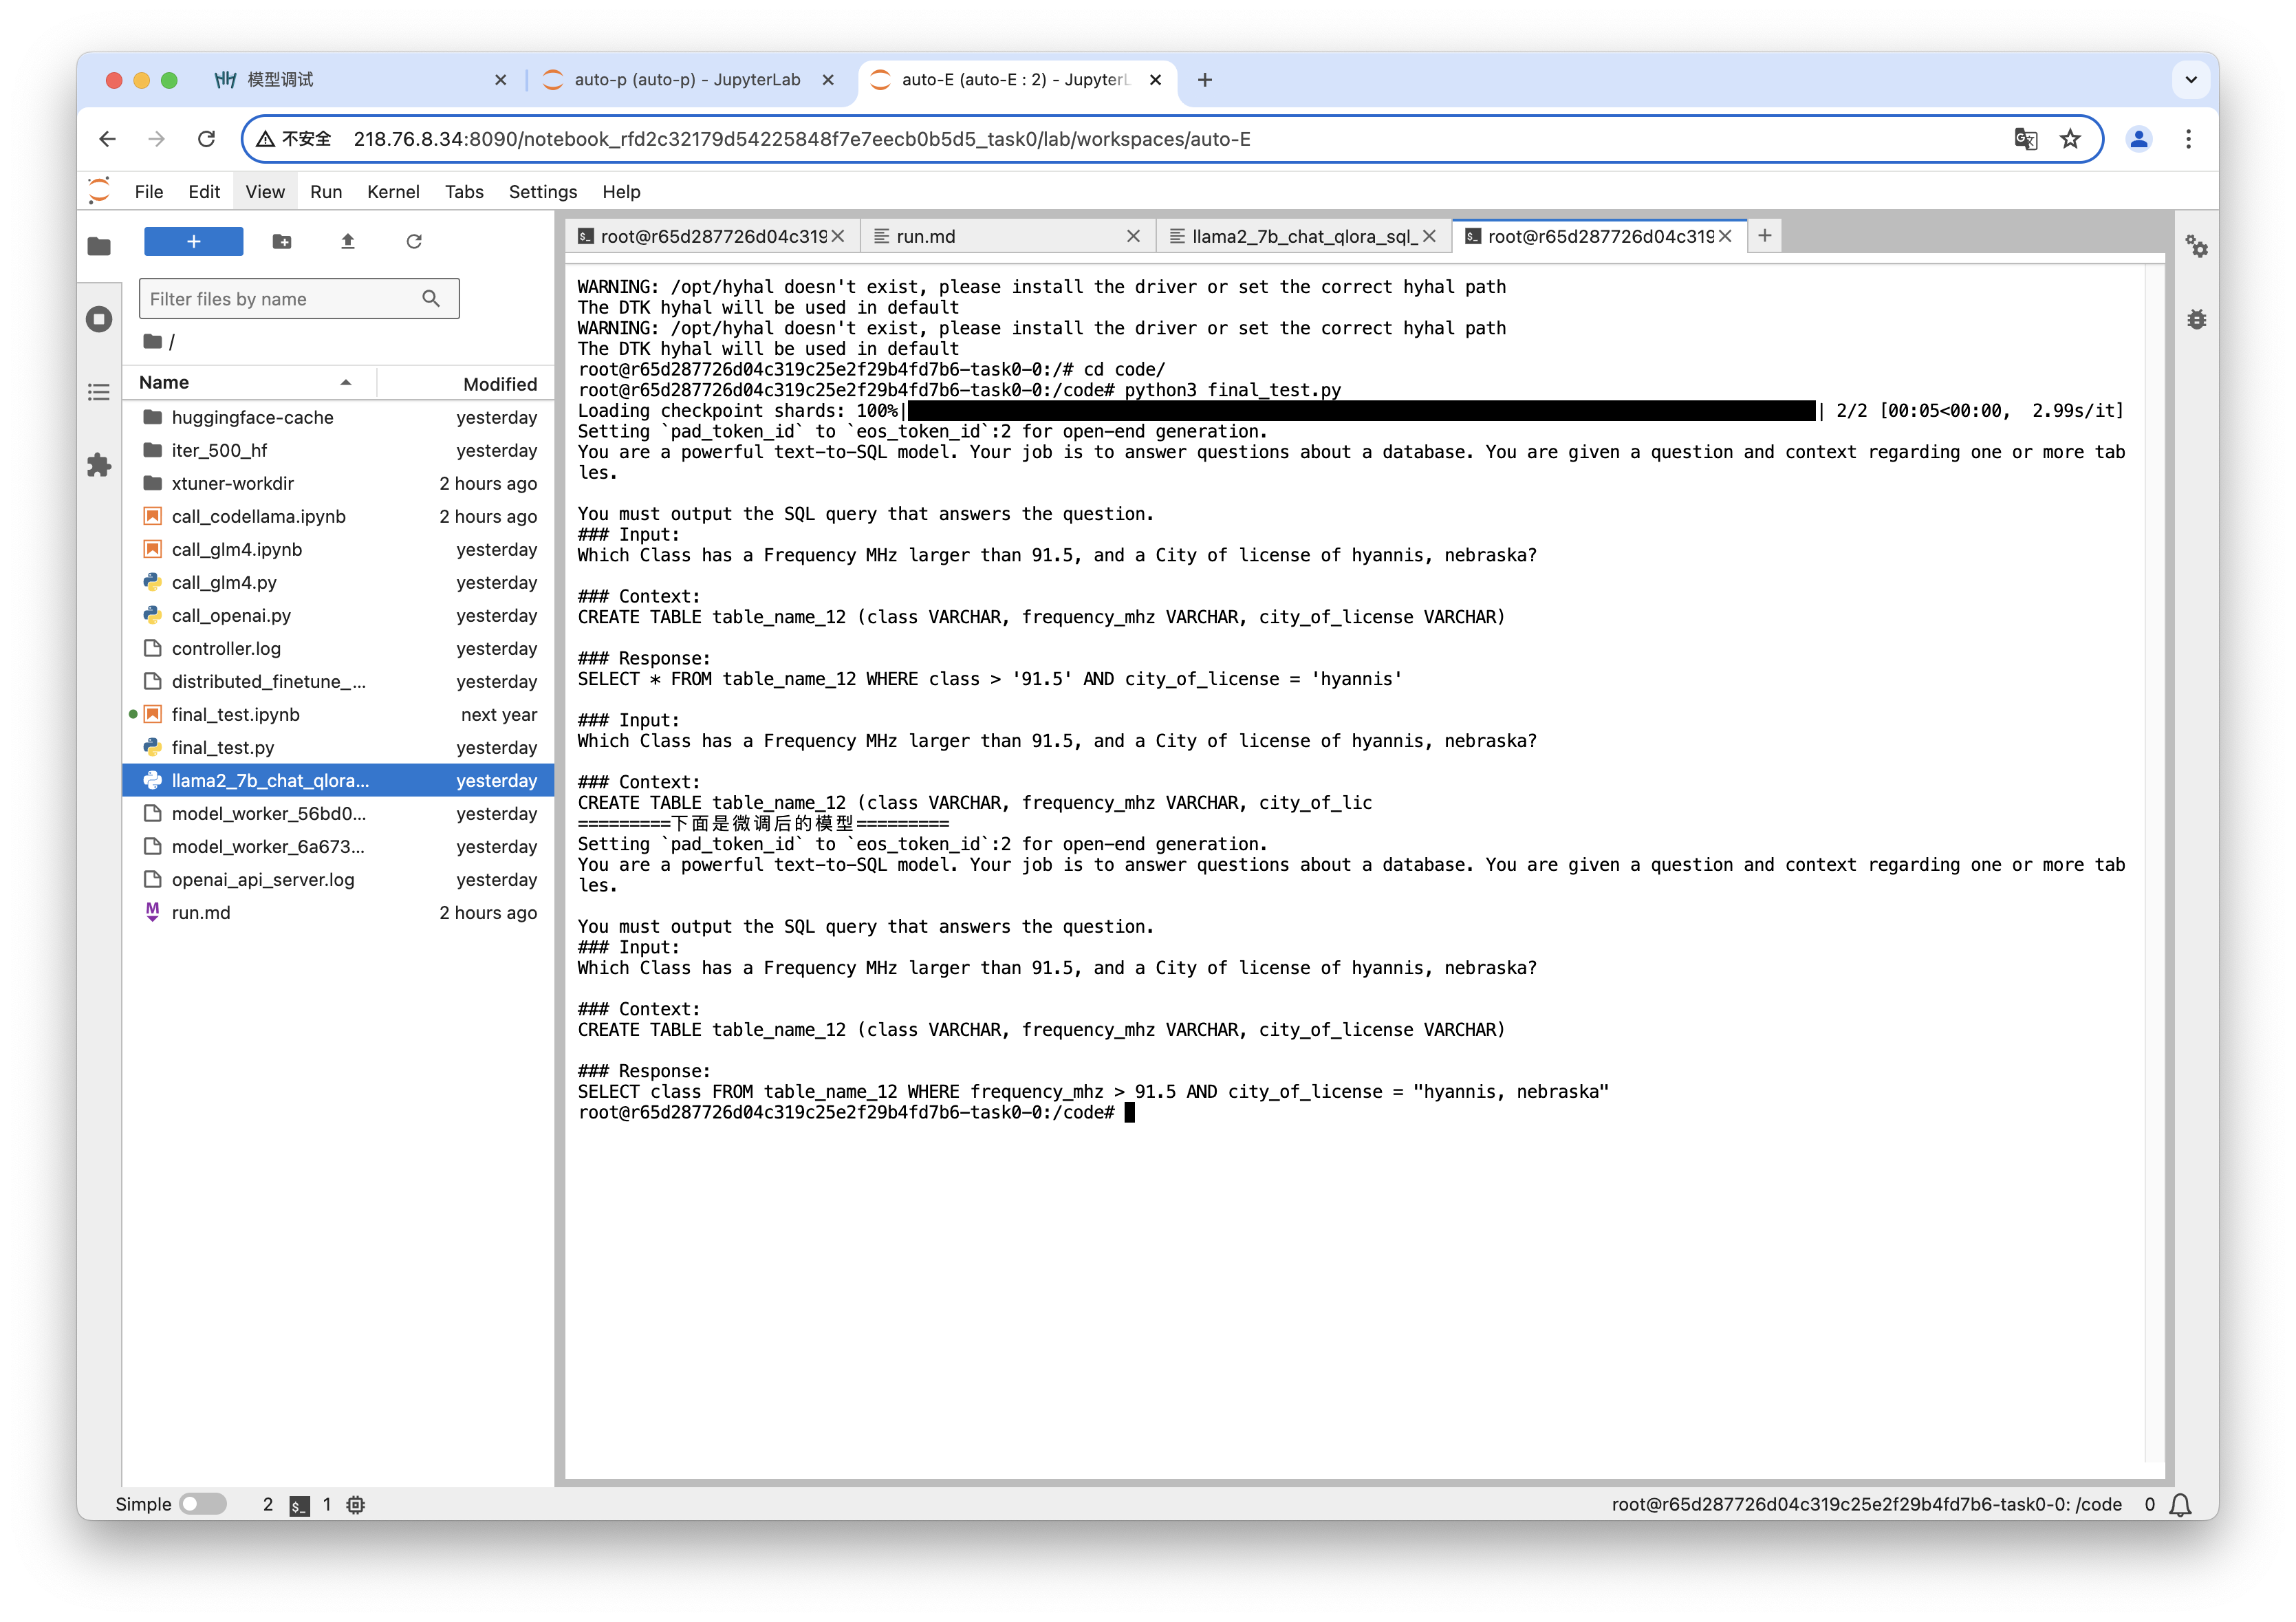Open the xtuner-workdir folder
The width and height of the screenshot is (2296, 1622).
(233, 484)
